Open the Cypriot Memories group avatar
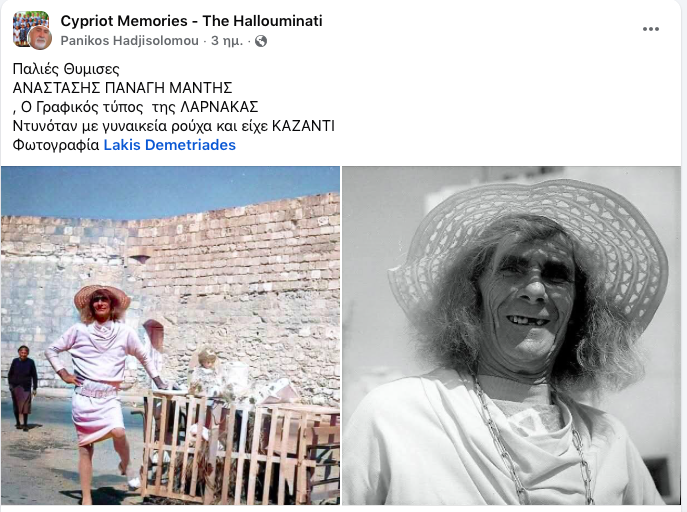The height and width of the screenshot is (512, 687). (30, 27)
